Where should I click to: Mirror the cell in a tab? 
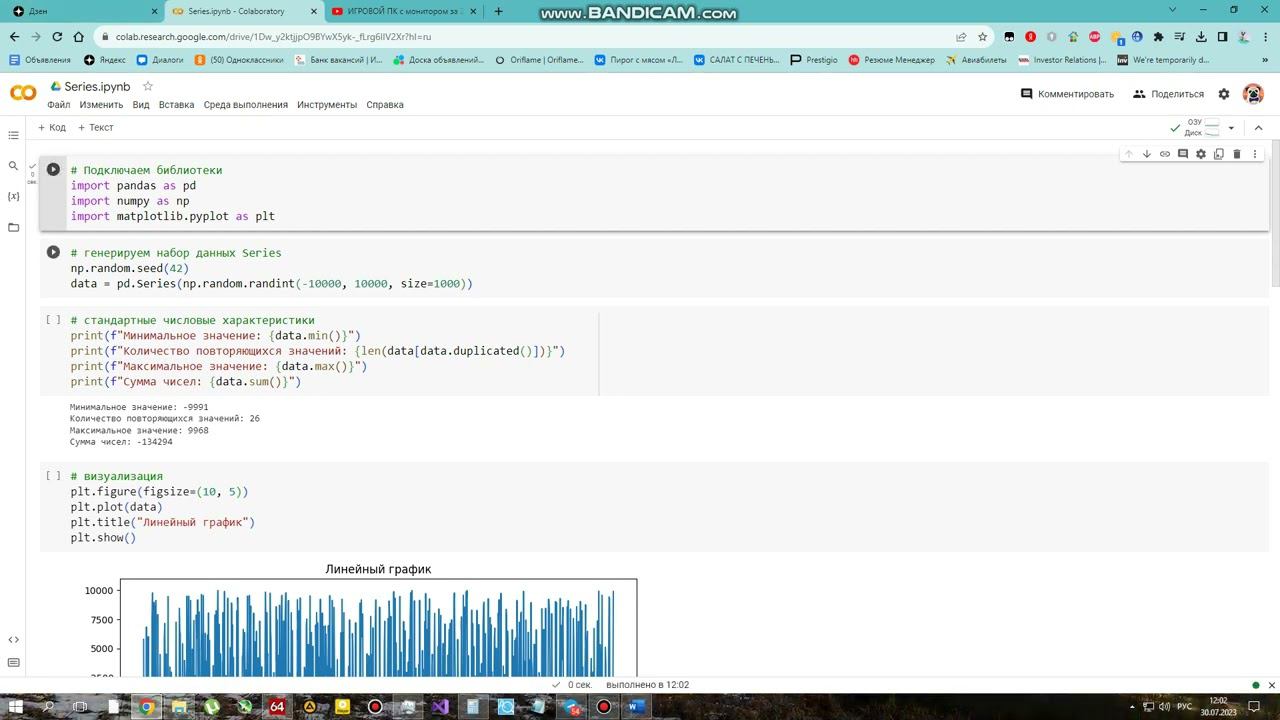click(x=1219, y=154)
